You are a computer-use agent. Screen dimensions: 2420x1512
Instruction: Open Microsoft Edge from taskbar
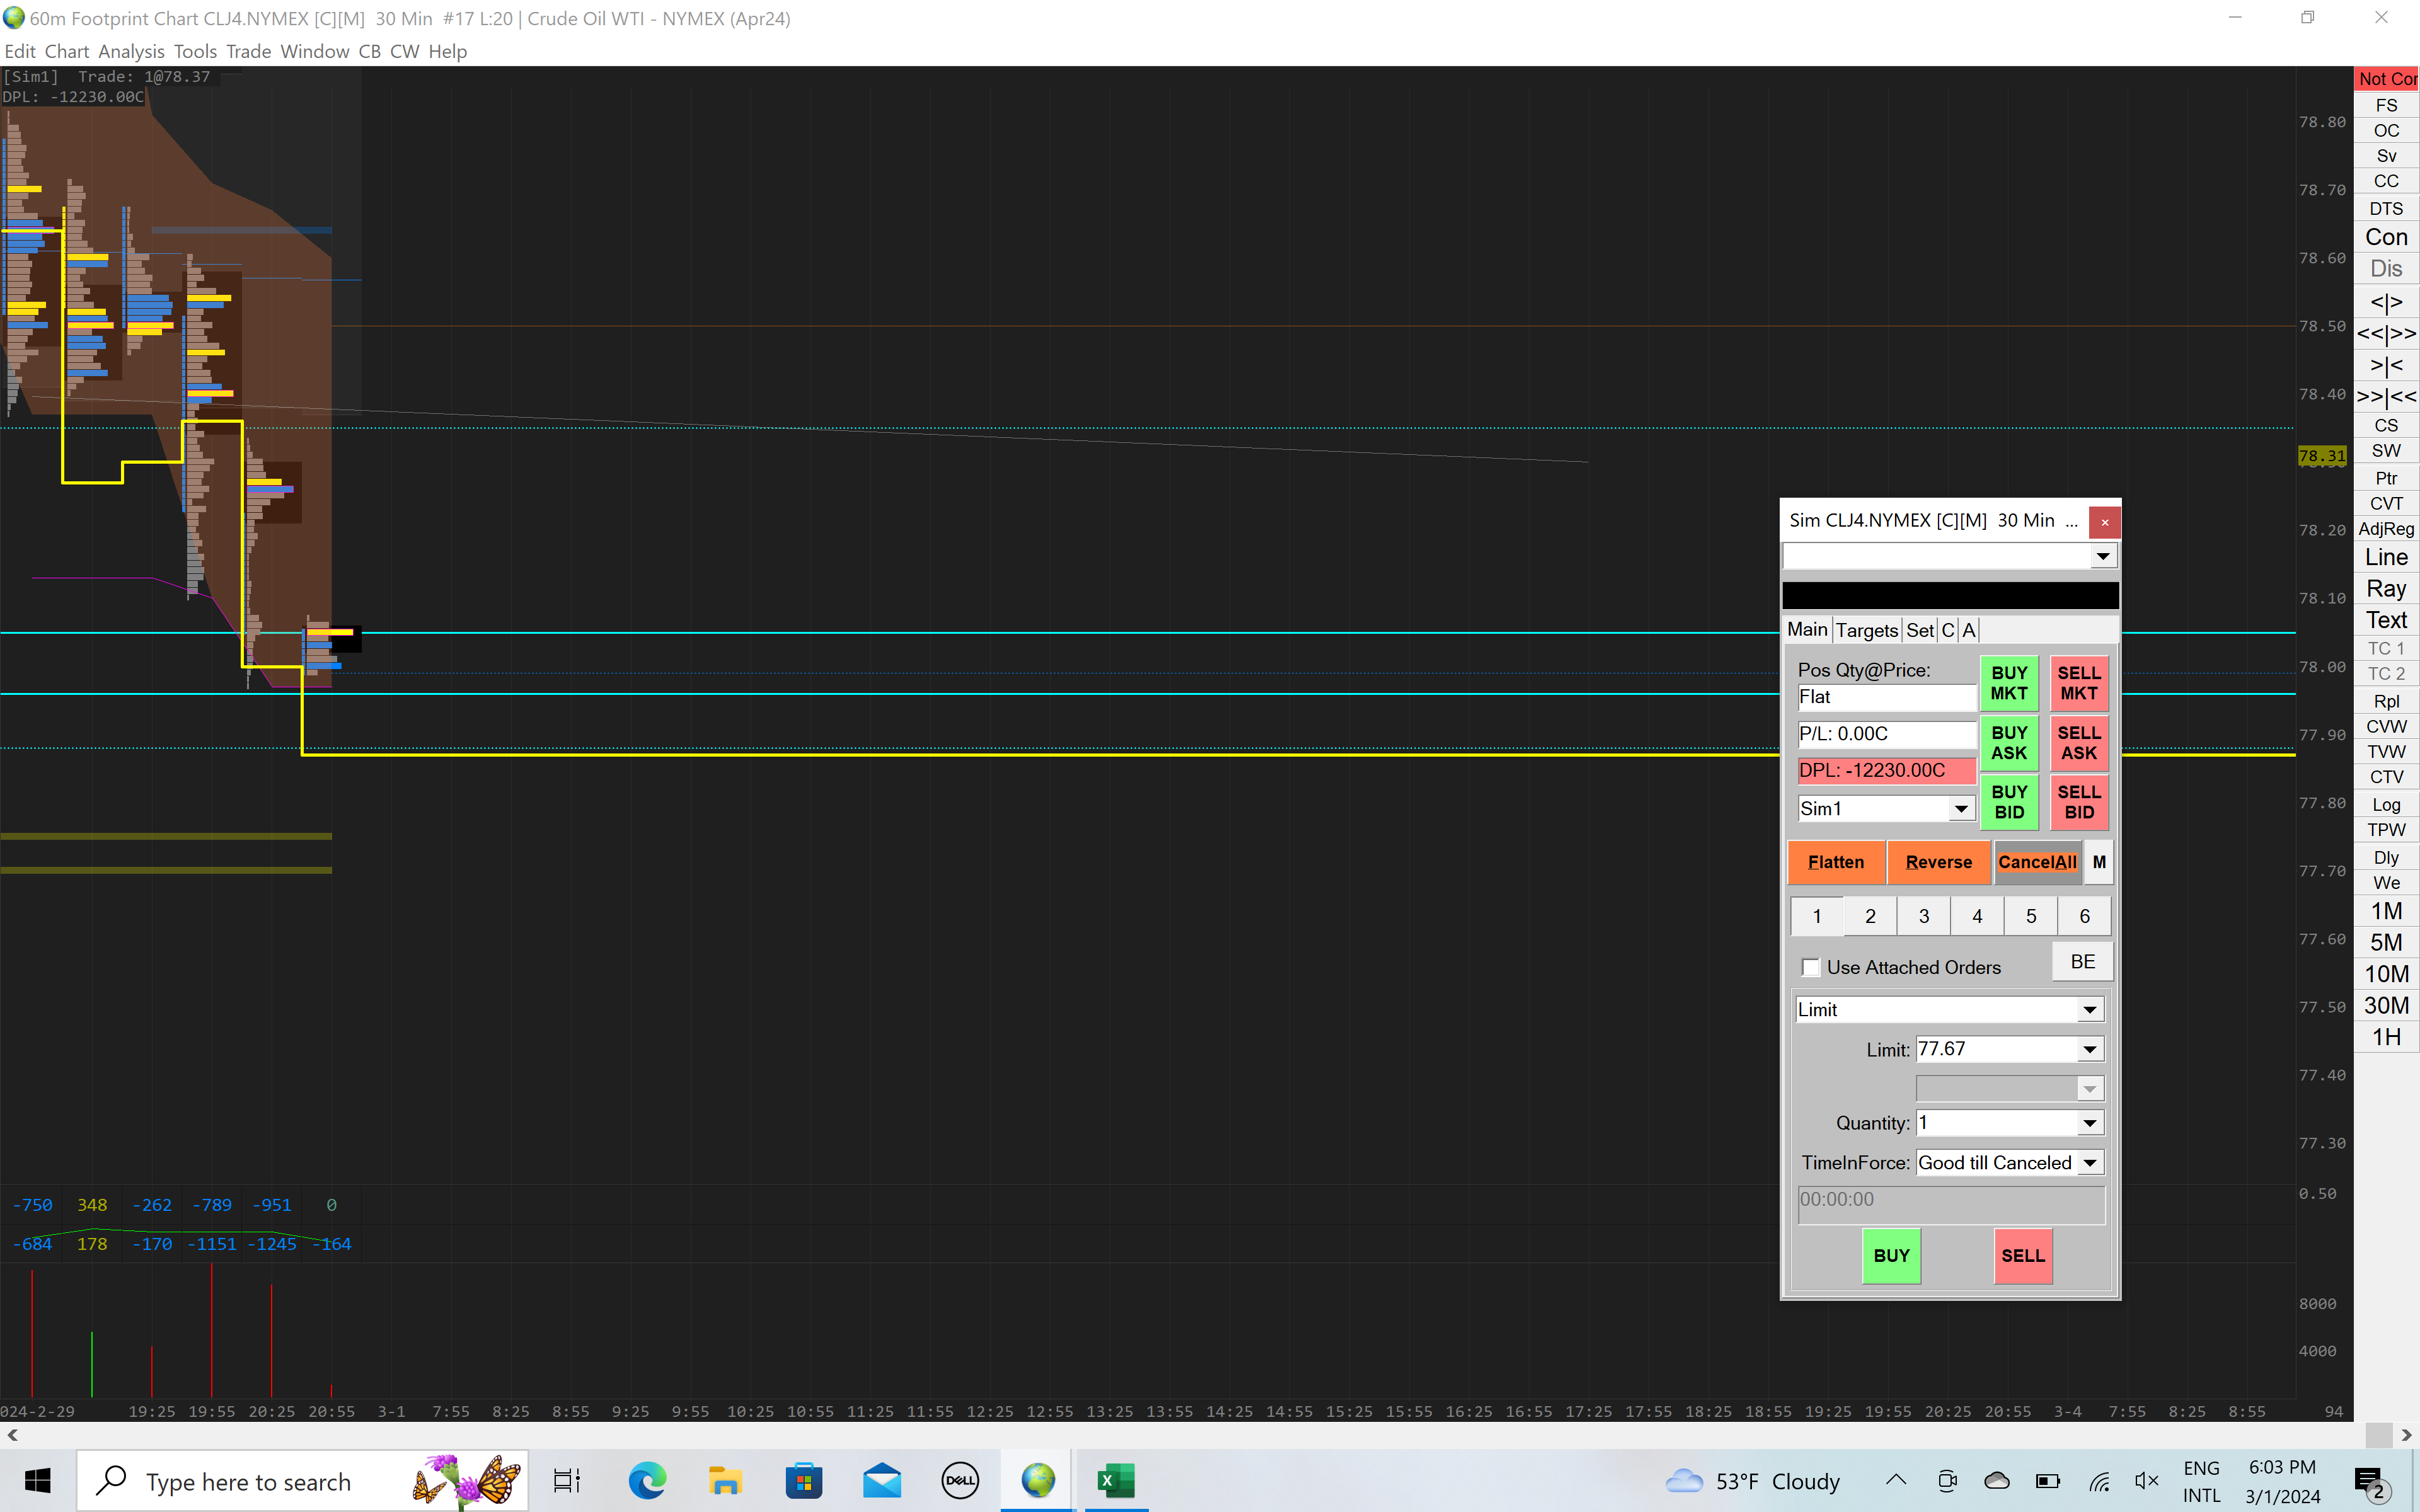(647, 1481)
